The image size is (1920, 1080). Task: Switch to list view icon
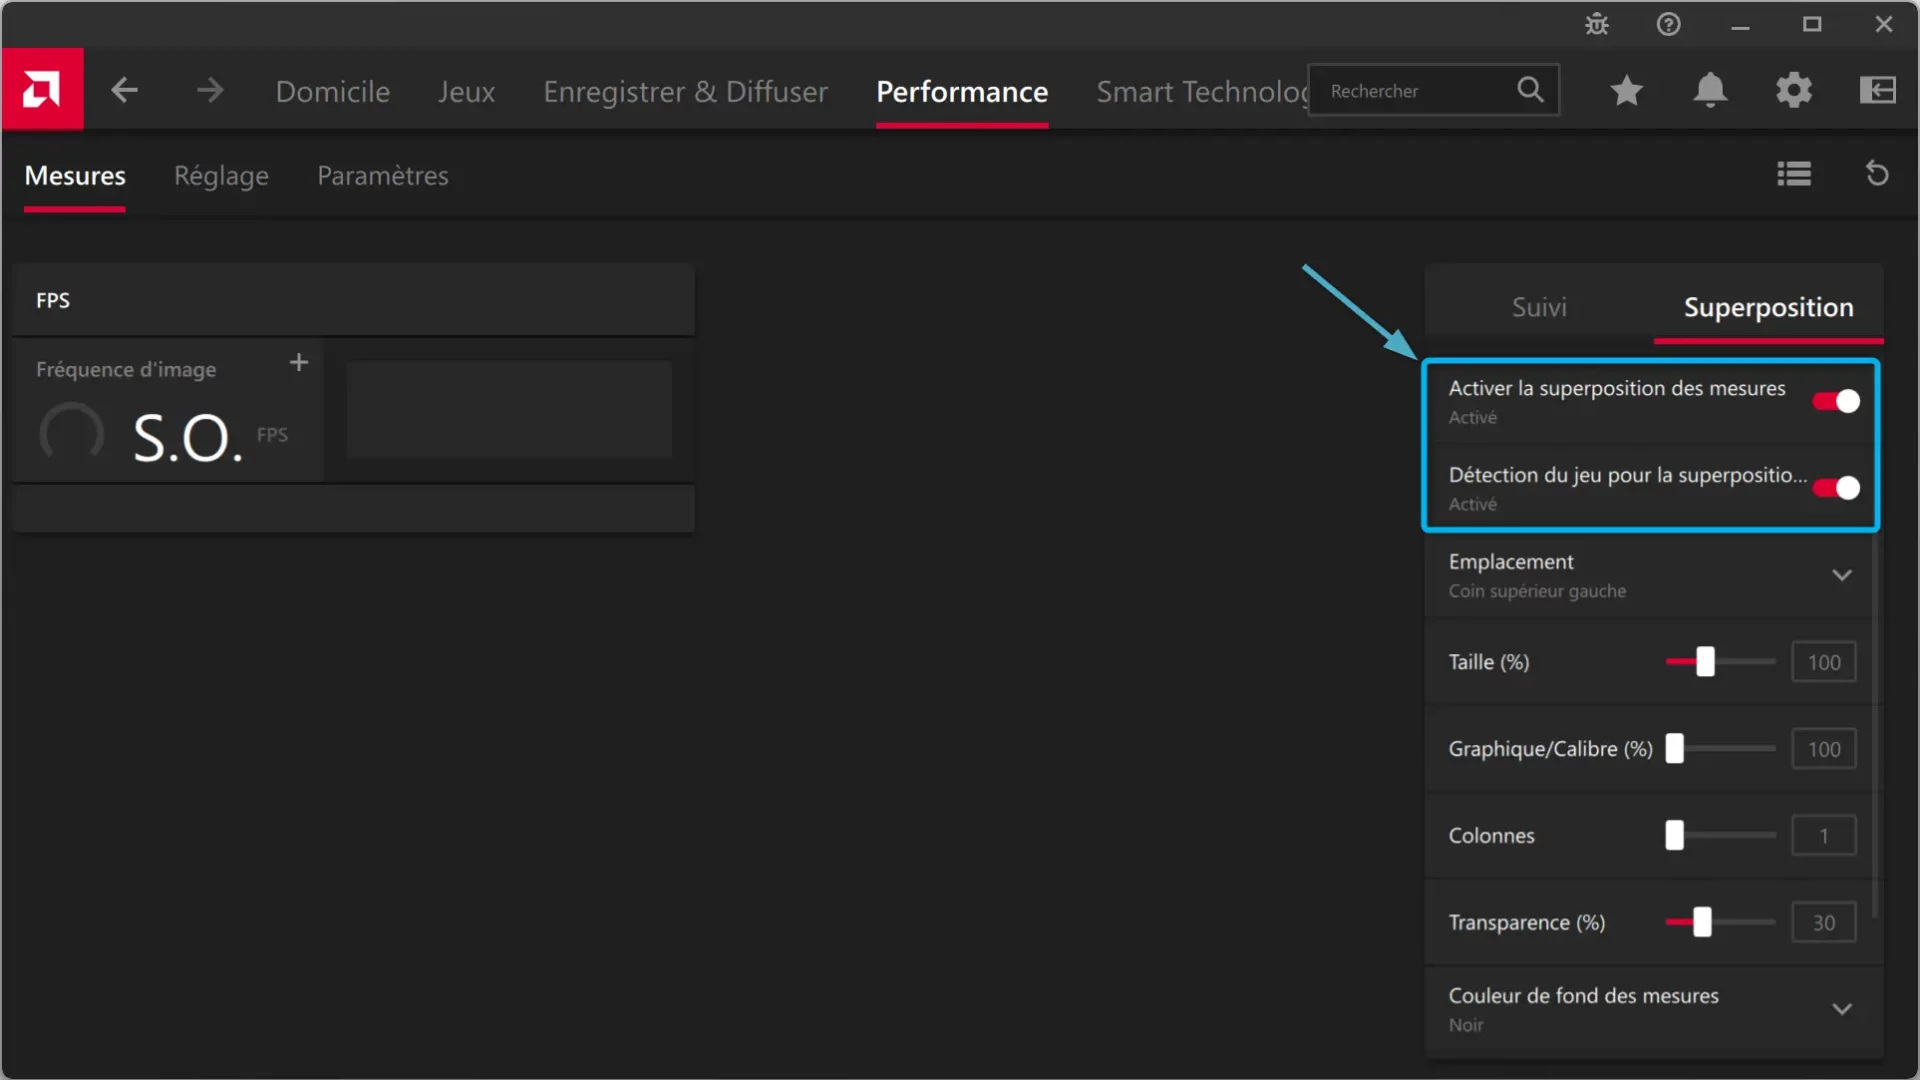tap(1794, 174)
